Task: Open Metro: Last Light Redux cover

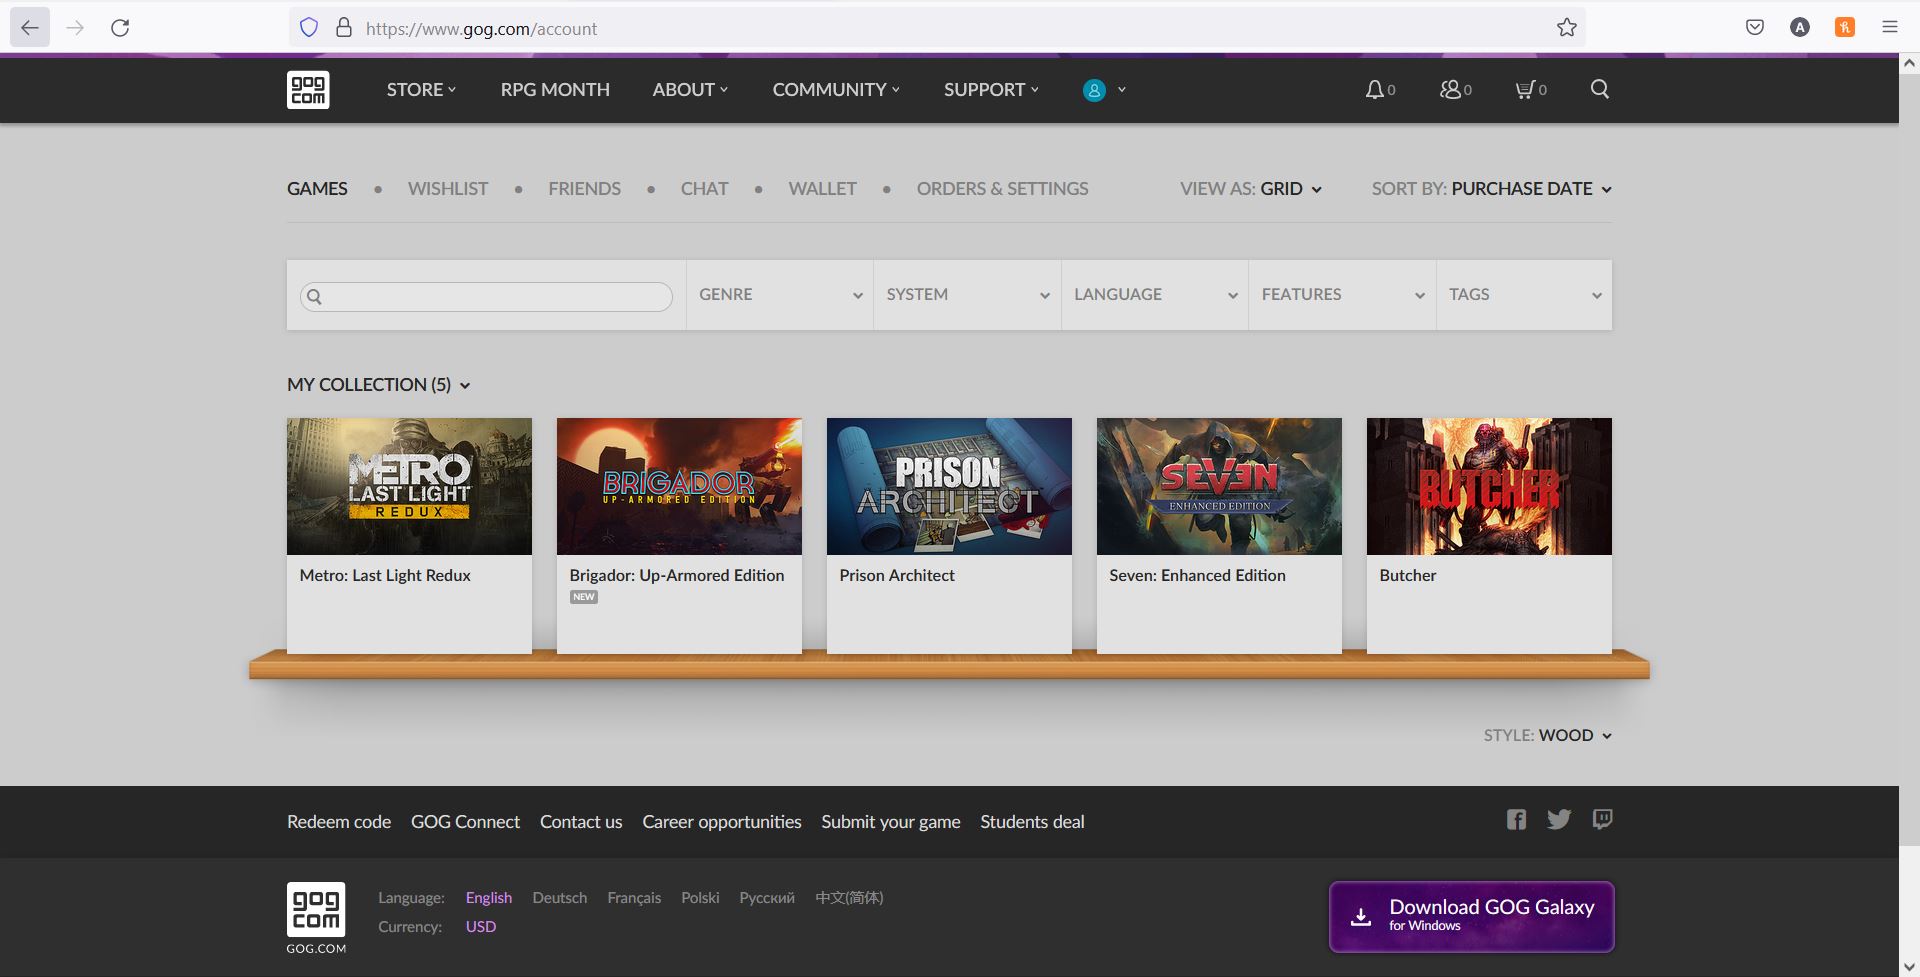Action: click(x=409, y=486)
